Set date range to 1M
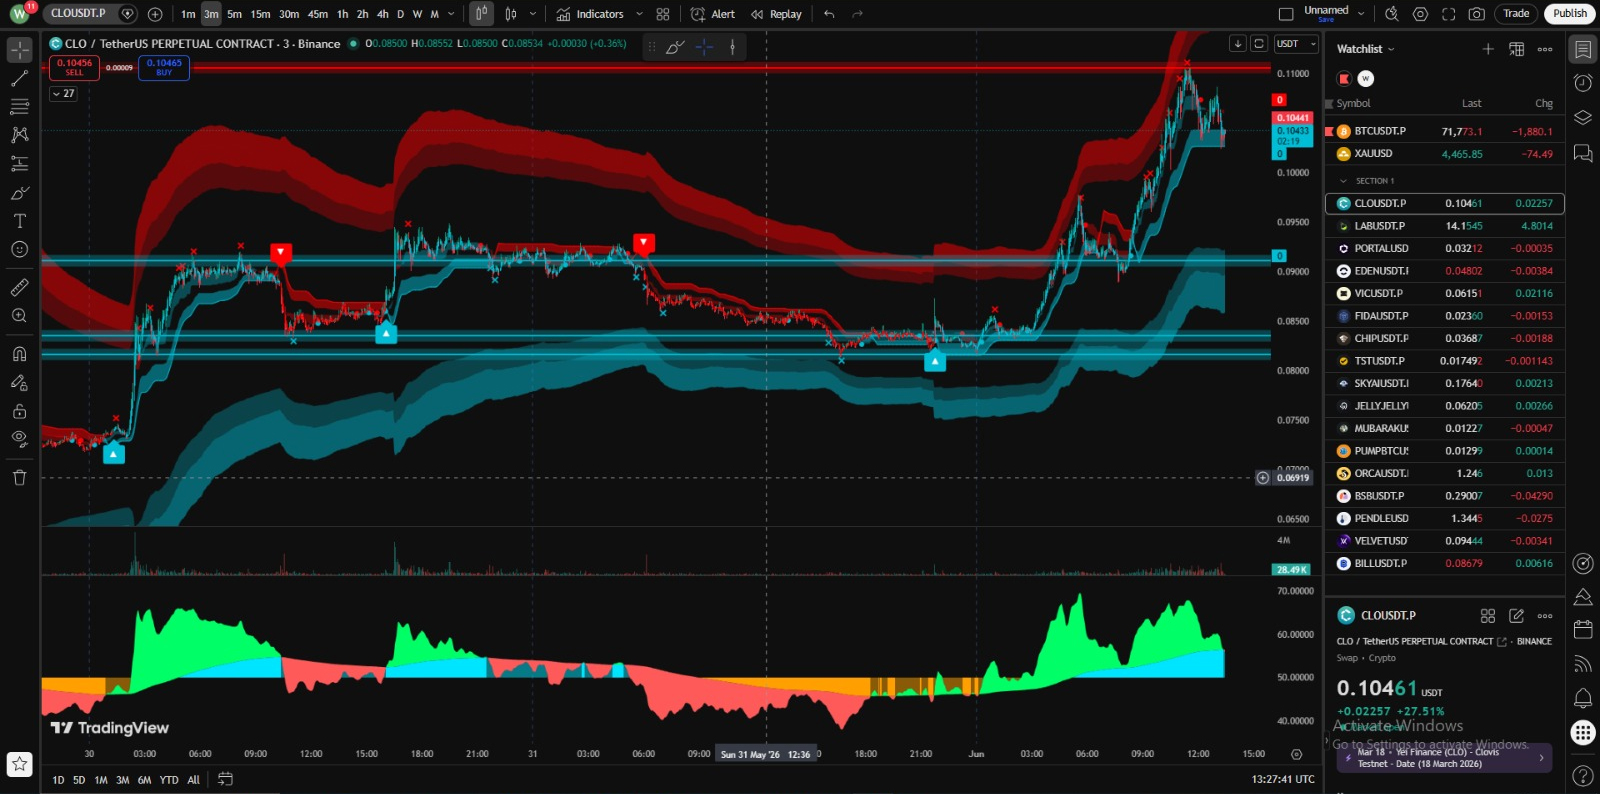 [101, 780]
